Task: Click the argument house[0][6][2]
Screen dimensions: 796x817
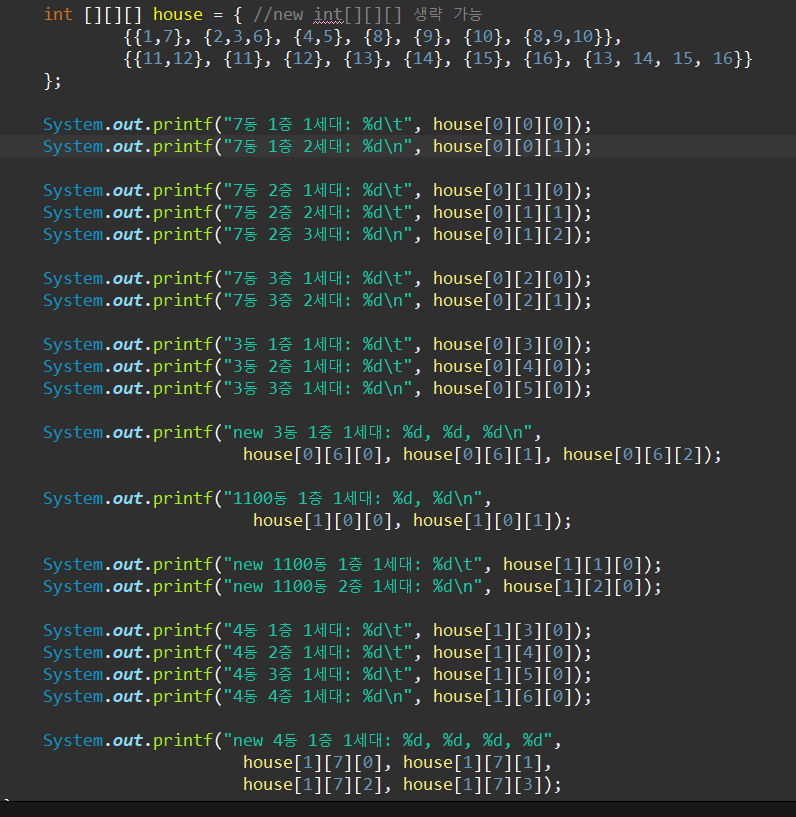Action: 632,454
